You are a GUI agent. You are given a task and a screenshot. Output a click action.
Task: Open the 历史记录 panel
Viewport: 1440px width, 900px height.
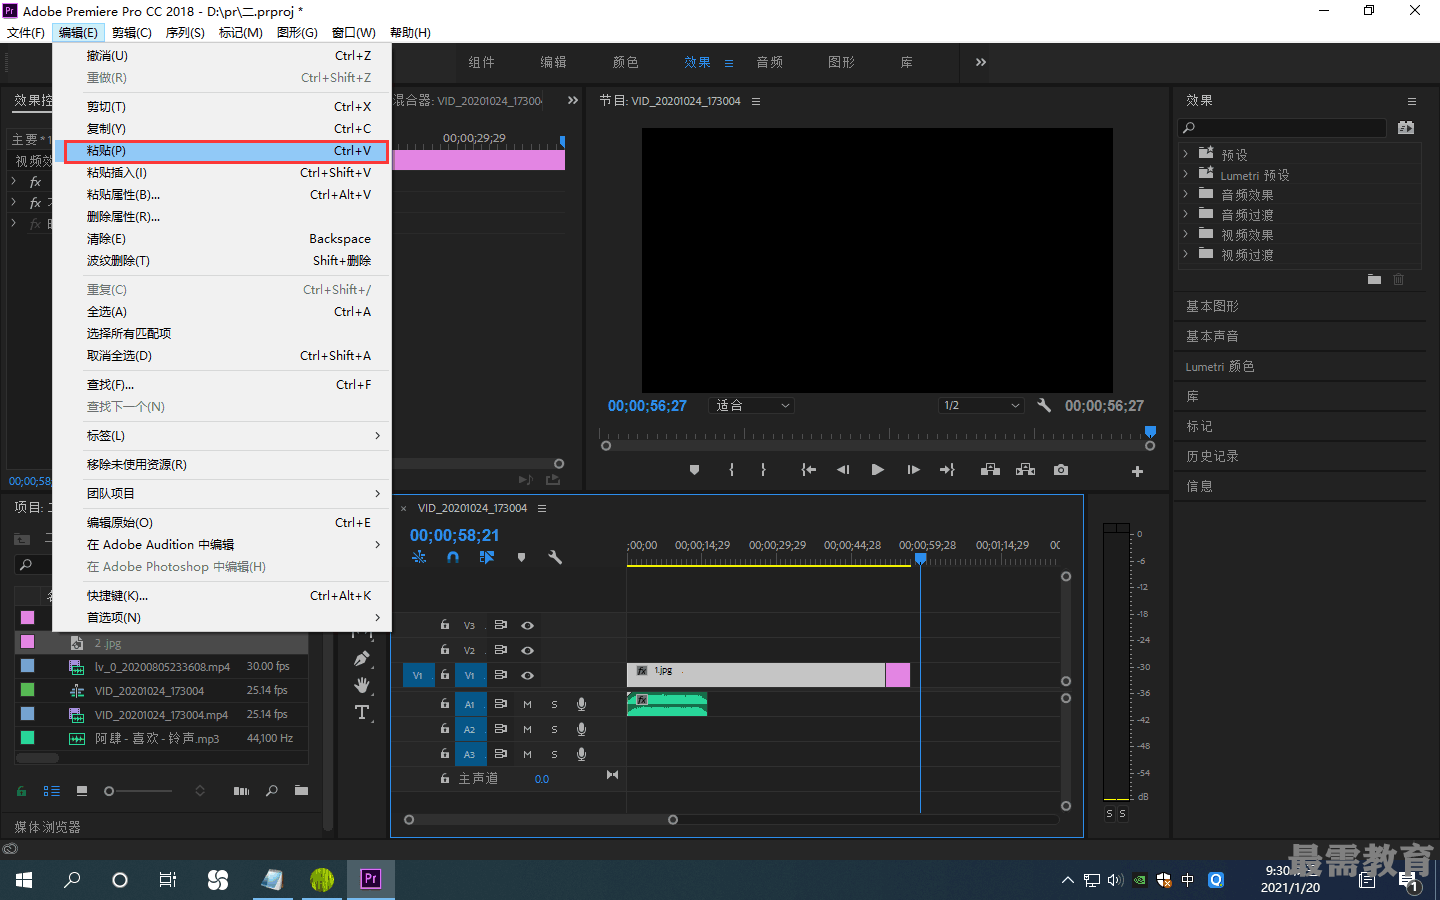click(x=1212, y=456)
